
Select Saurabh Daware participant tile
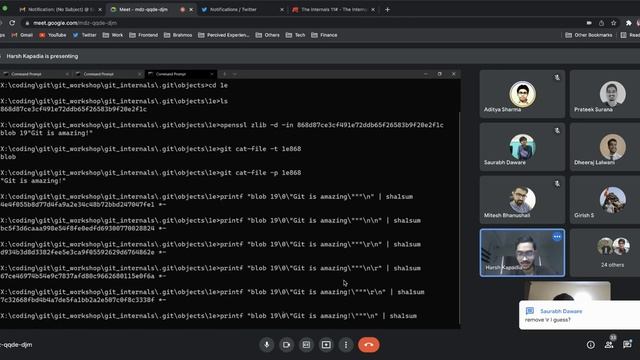click(522, 147)
